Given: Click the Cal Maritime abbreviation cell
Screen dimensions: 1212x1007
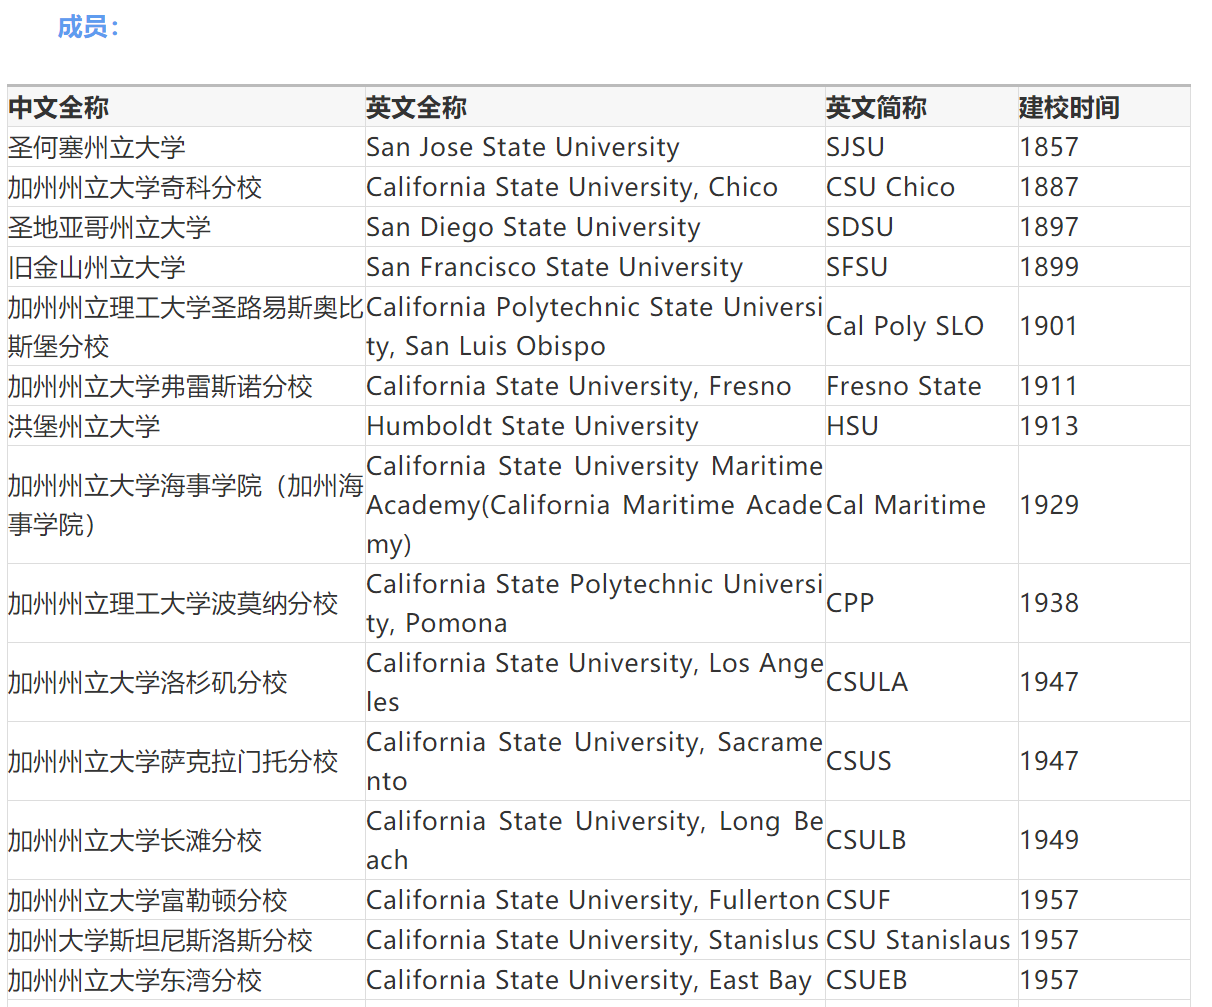Looking at the screenshot, I should [x=905, y=505].
